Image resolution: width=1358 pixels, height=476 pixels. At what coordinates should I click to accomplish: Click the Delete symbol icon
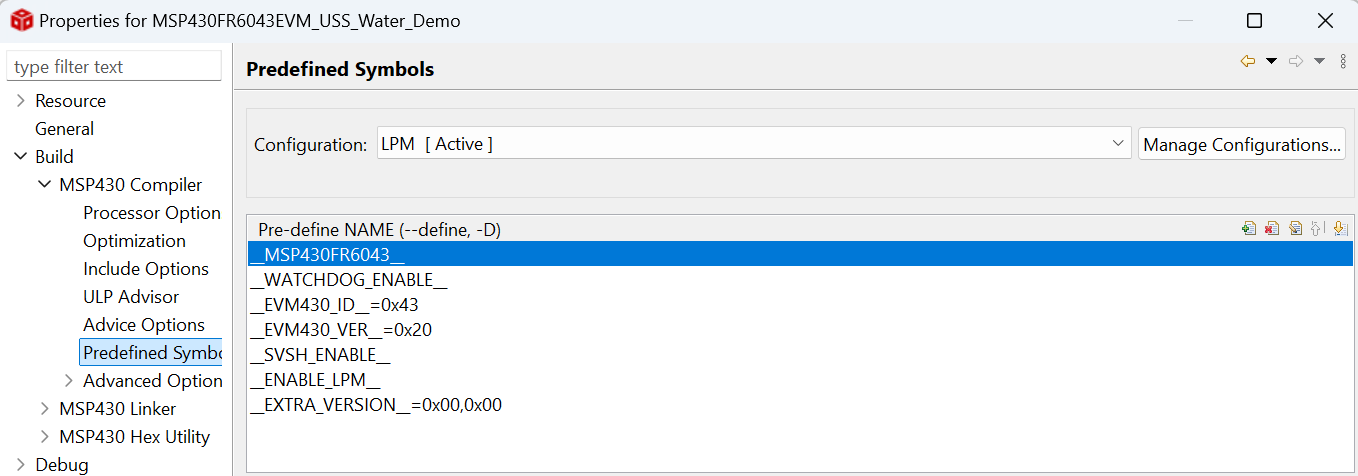coord(1272,229)
